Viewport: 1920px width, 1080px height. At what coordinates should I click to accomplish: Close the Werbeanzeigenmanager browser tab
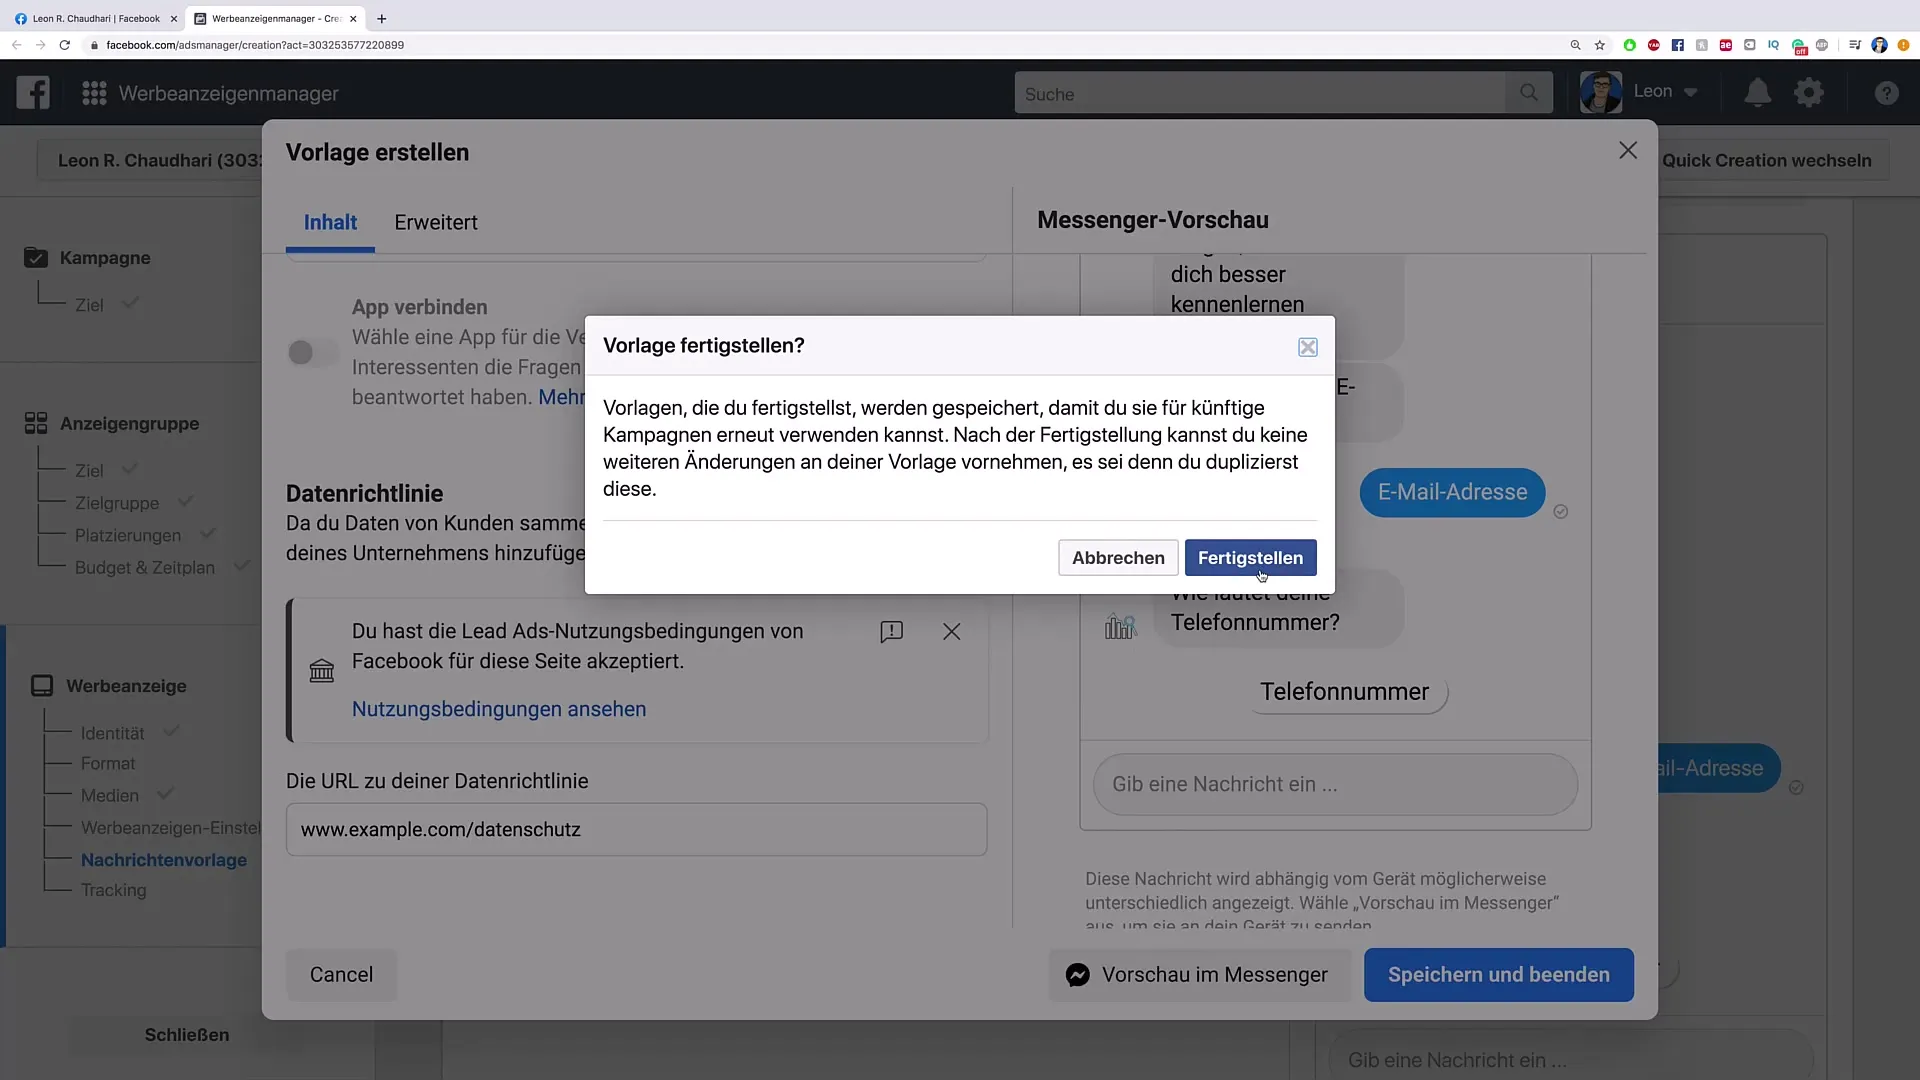[353, 18]
